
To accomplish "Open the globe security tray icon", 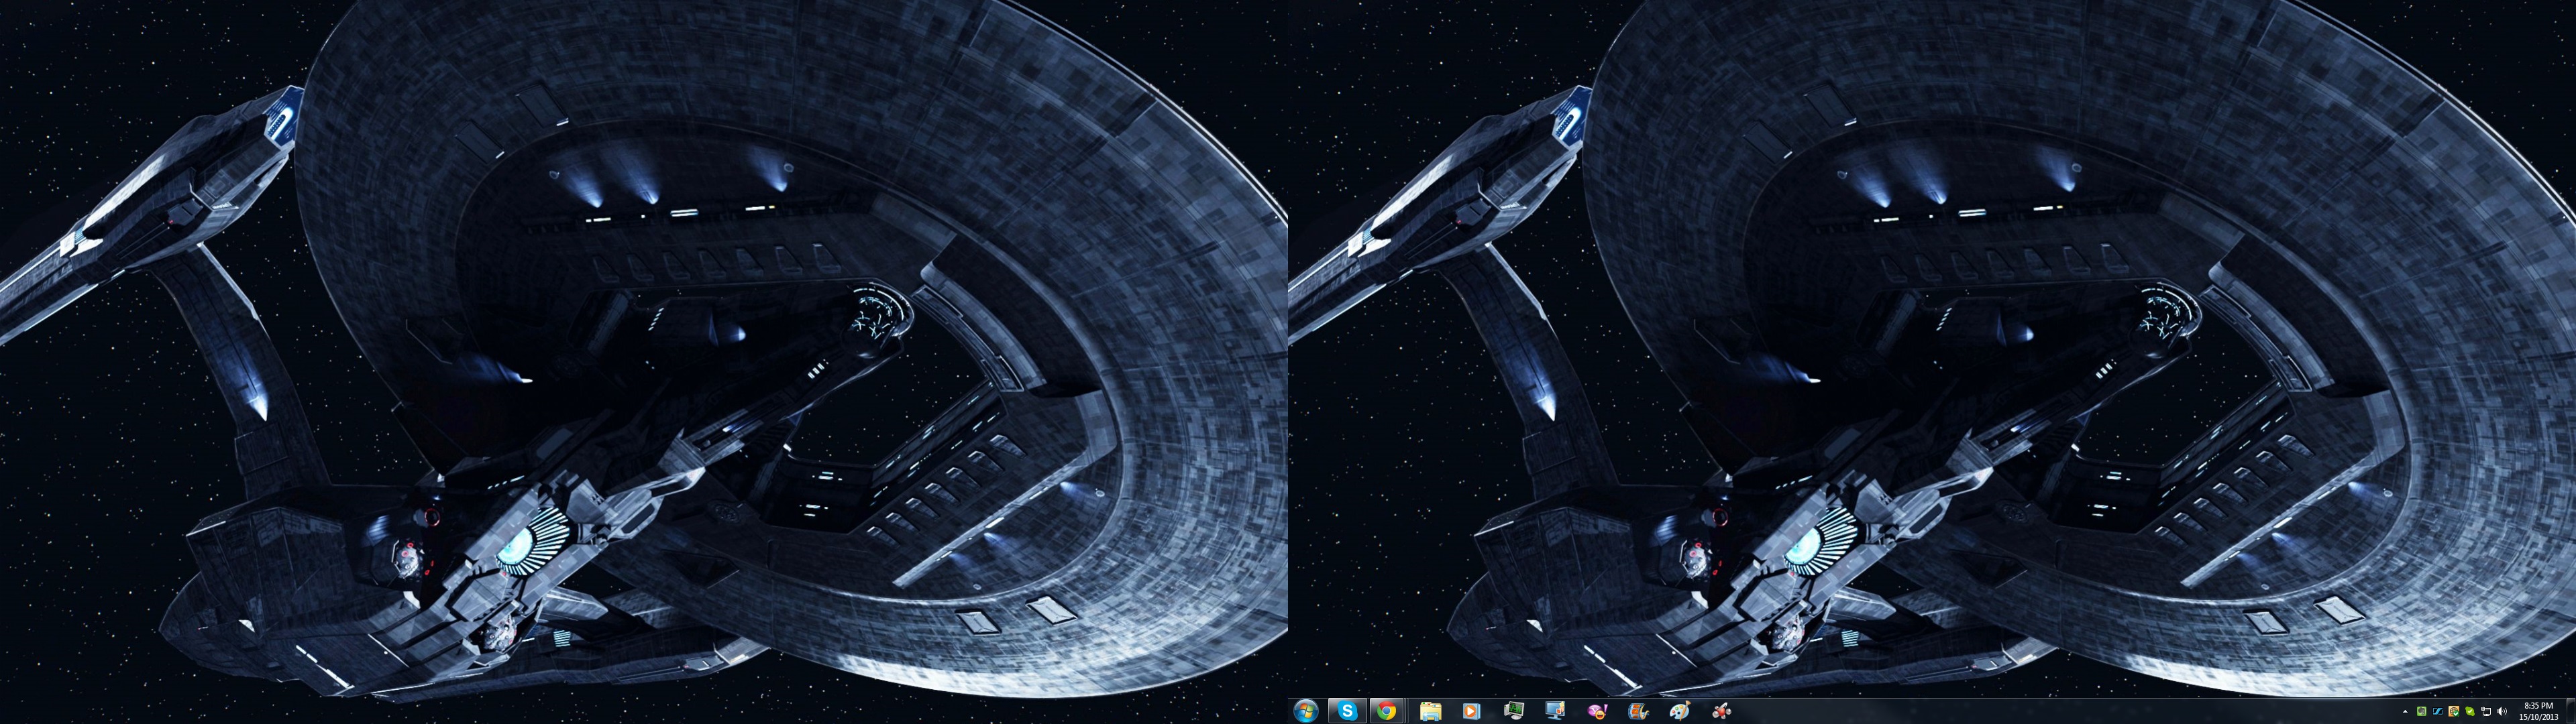I will (2454, 711).
